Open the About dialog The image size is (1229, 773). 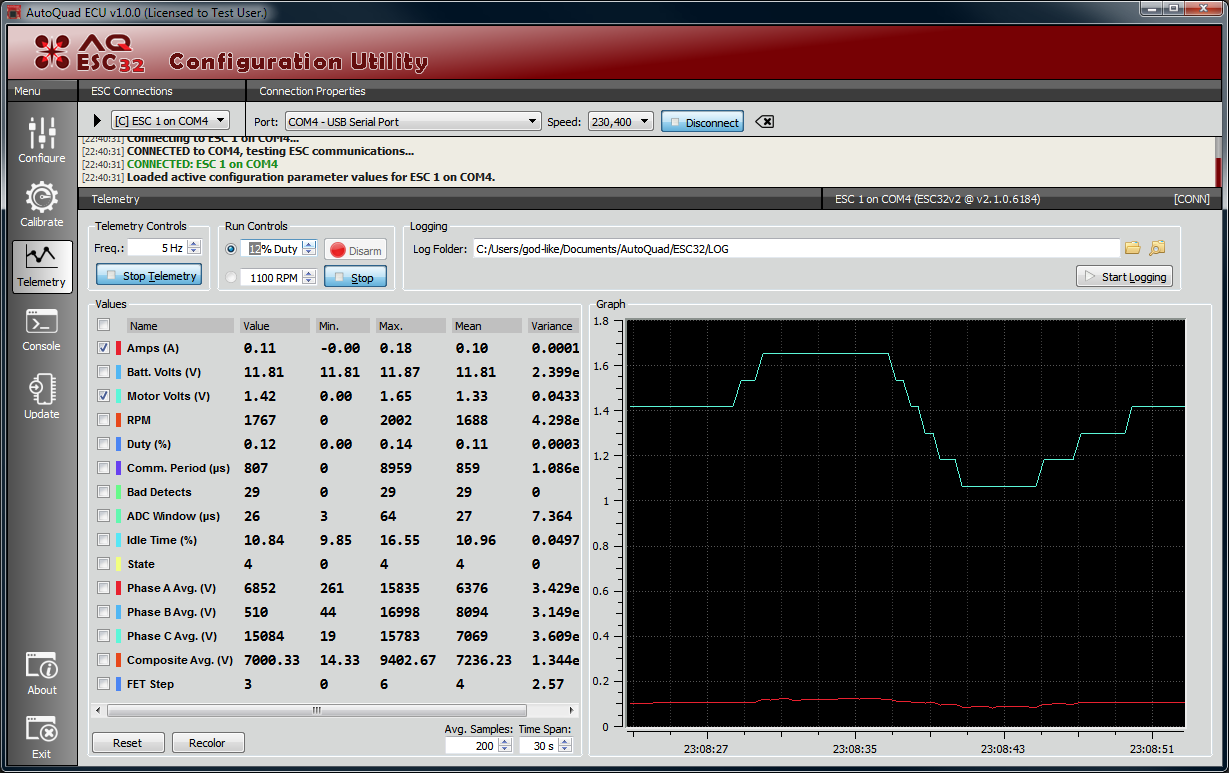pos(41,674)
